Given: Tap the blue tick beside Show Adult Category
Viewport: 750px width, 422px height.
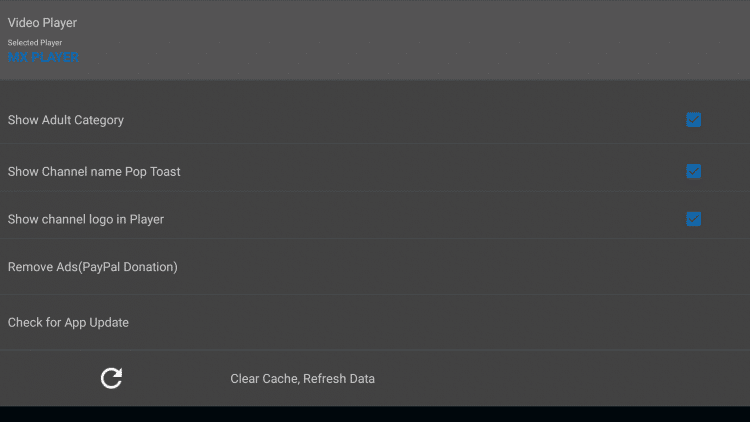Looking at the screenshot, I should (694, 120).
